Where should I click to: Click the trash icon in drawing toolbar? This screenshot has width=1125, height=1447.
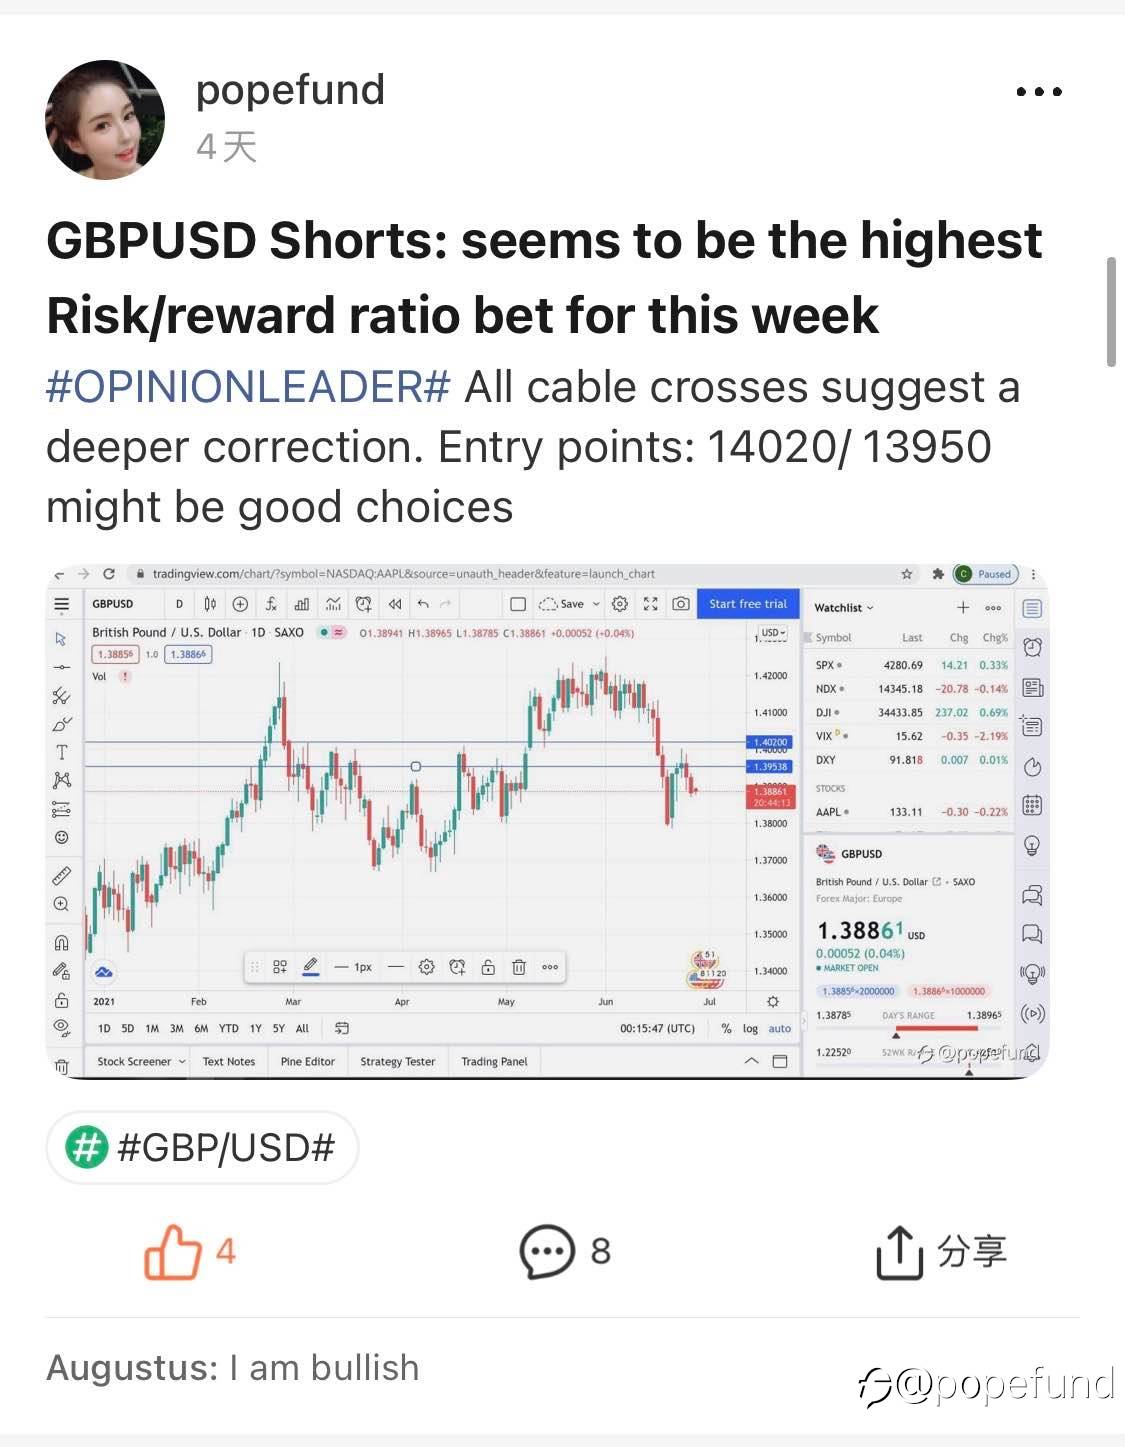[x=519, y=967]
